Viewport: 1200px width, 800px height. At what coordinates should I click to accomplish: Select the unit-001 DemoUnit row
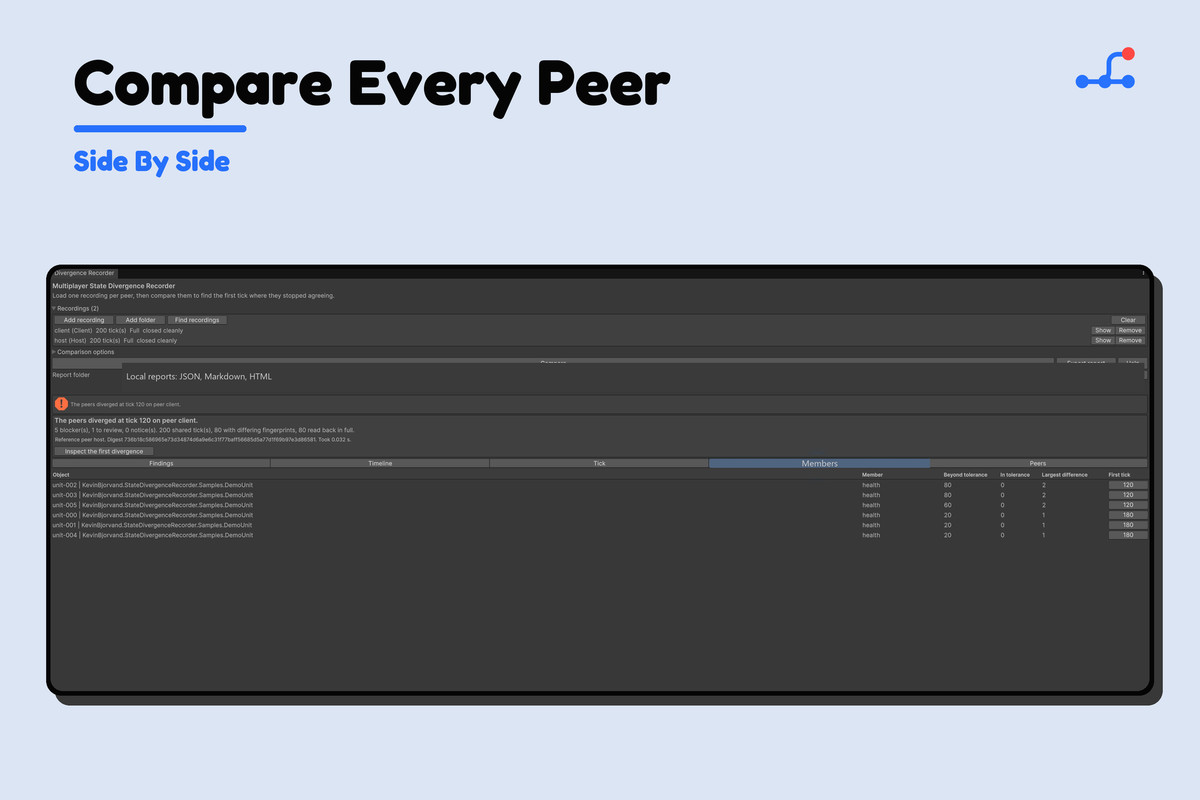(599, 525)
